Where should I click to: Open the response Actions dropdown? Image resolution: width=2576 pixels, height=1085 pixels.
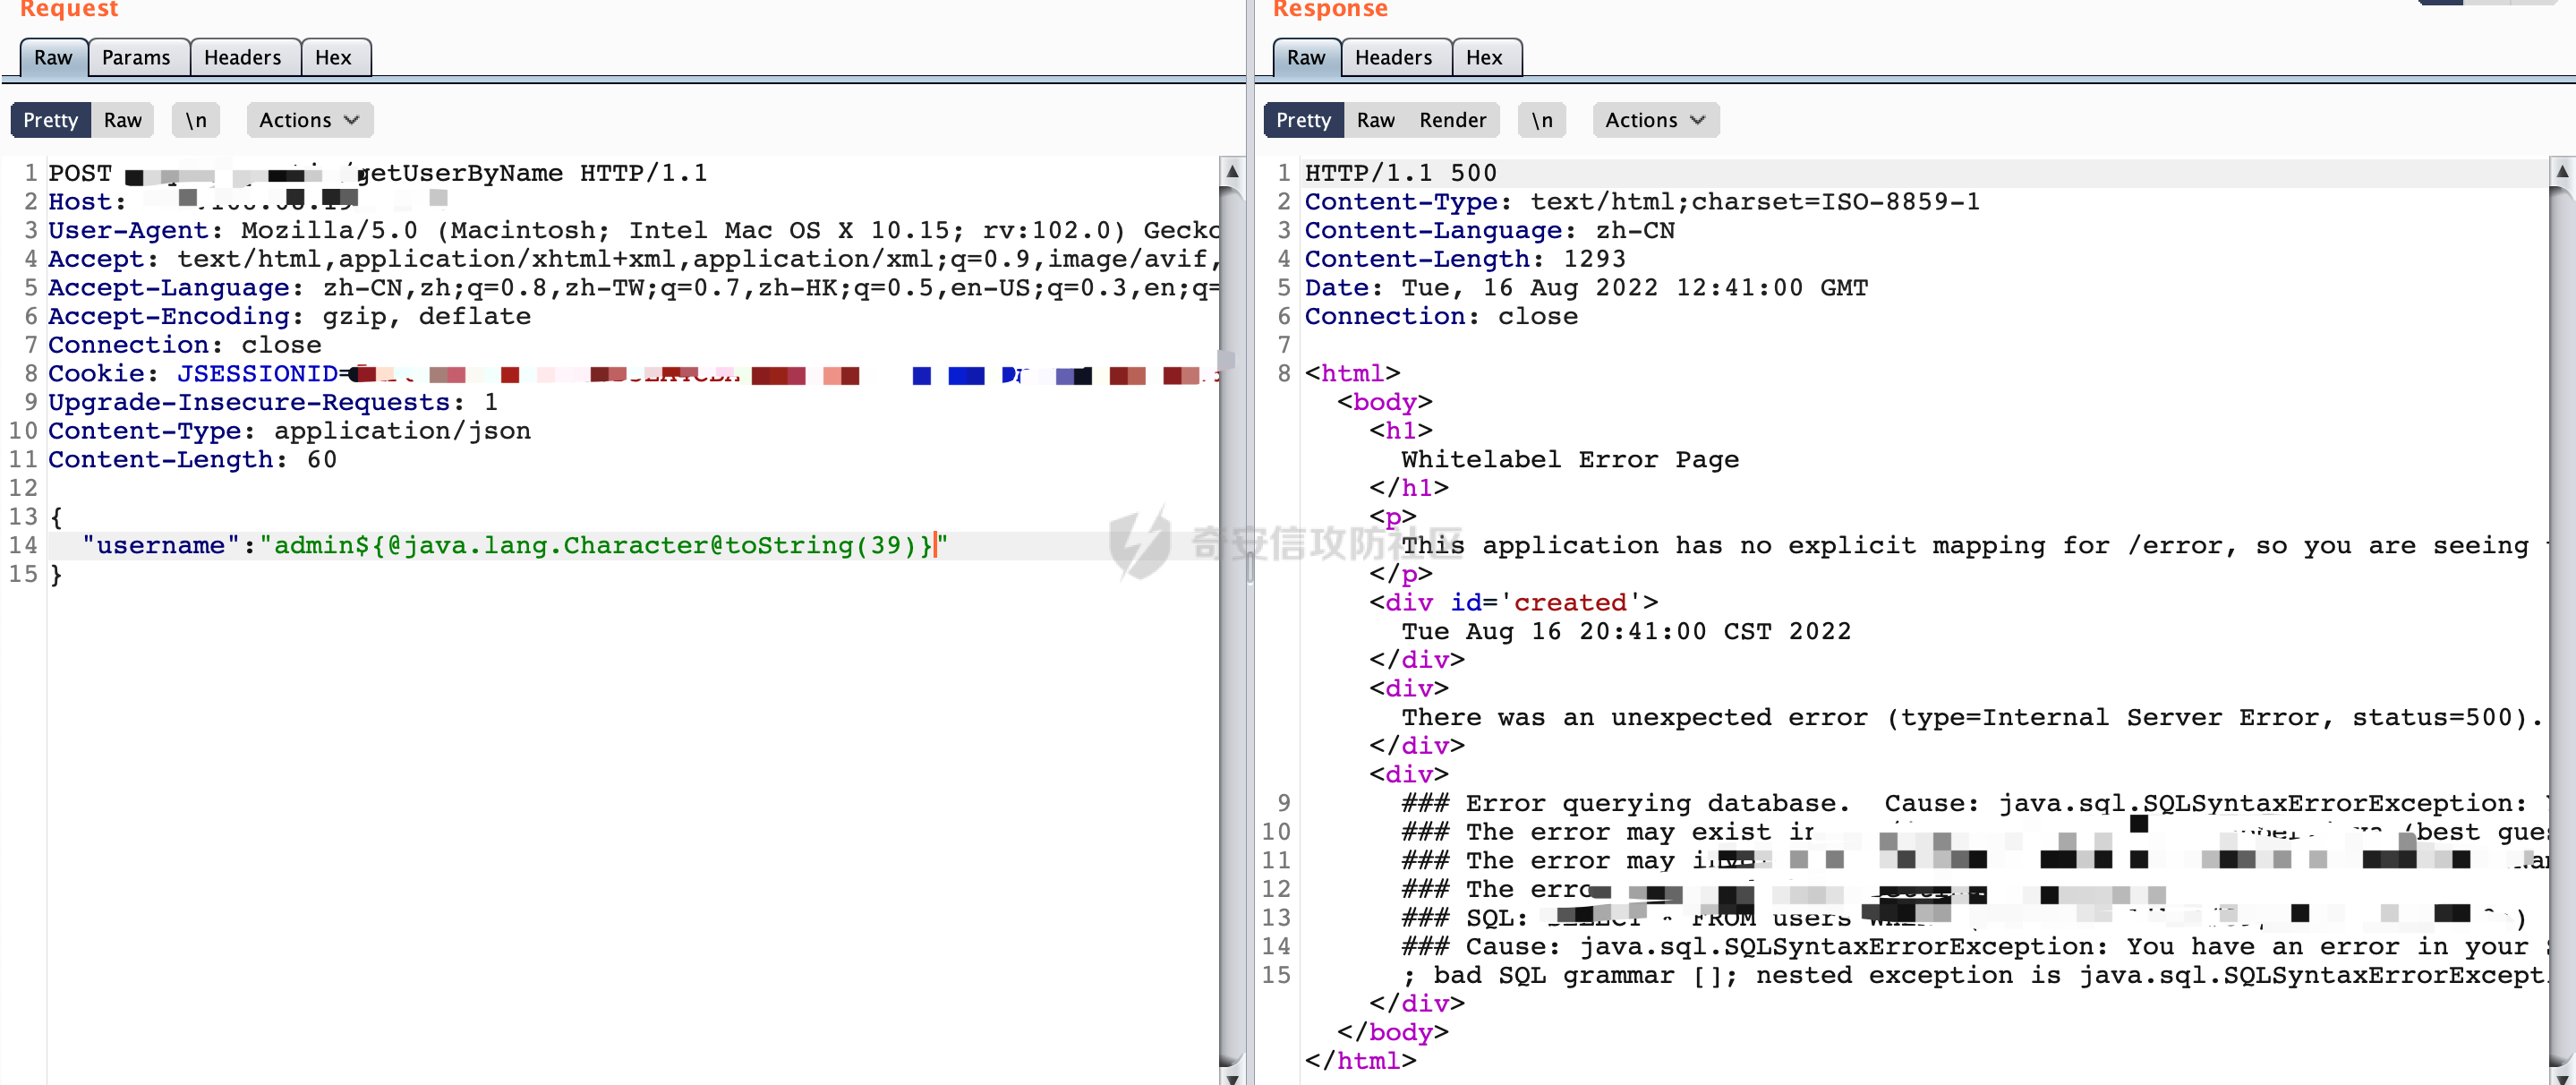1655,120
